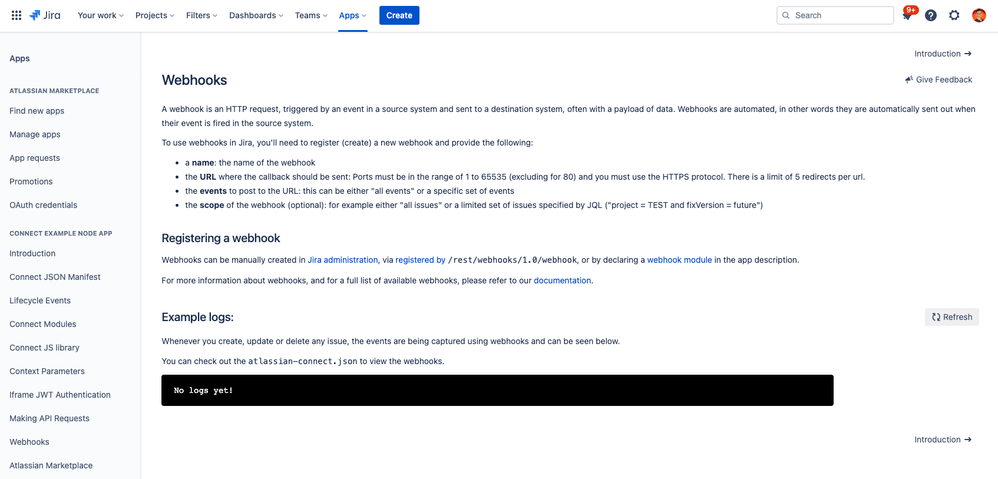Open Iframe JWT Authentication page

(60, 394)
